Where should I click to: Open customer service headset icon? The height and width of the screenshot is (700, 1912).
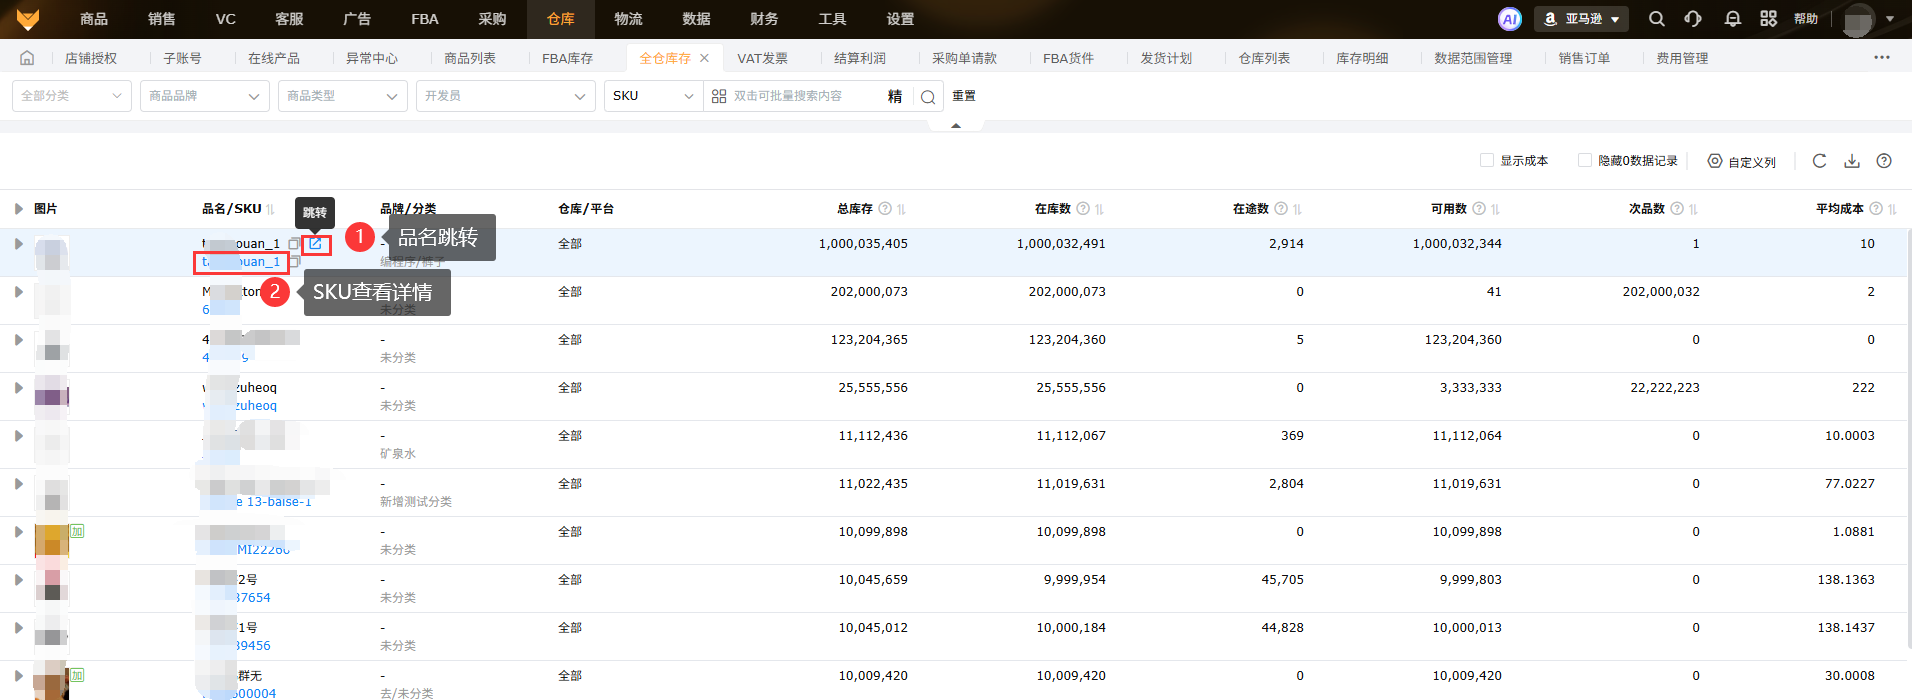(x=1693, y=19)
